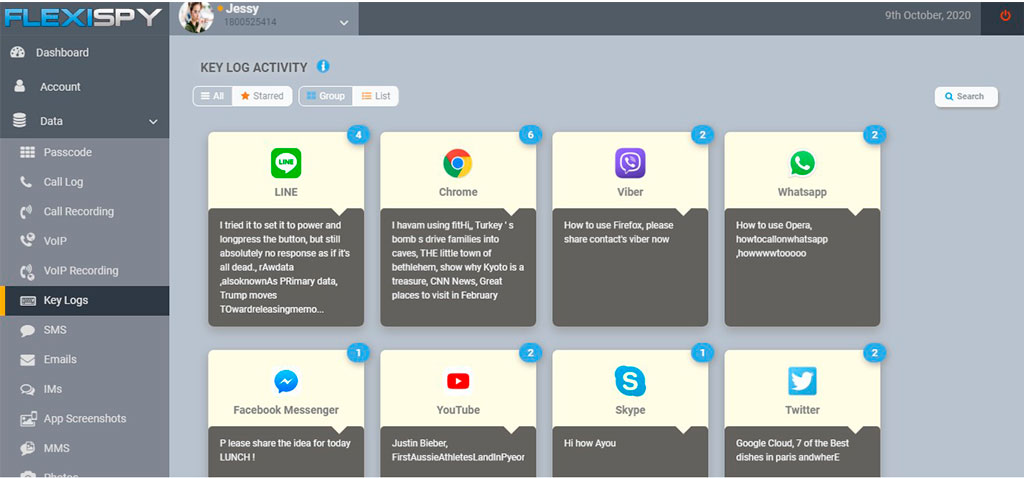Open LINE log text about longpress button

click(285, 267)
